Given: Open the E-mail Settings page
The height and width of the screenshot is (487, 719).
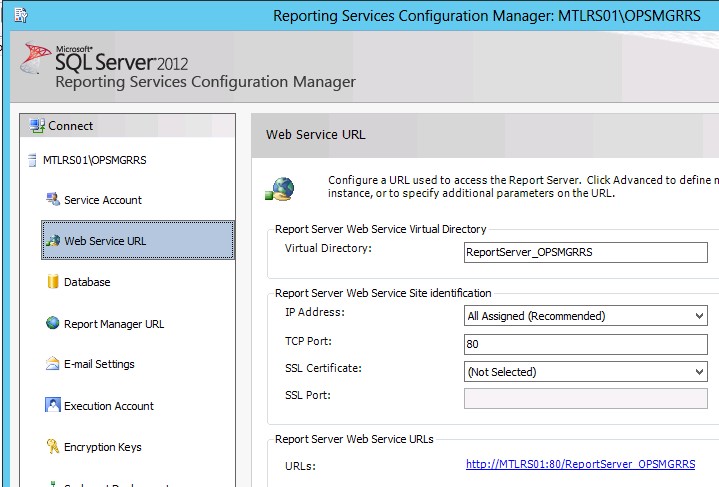Looking at the screenshot, I should click(99, 364).
